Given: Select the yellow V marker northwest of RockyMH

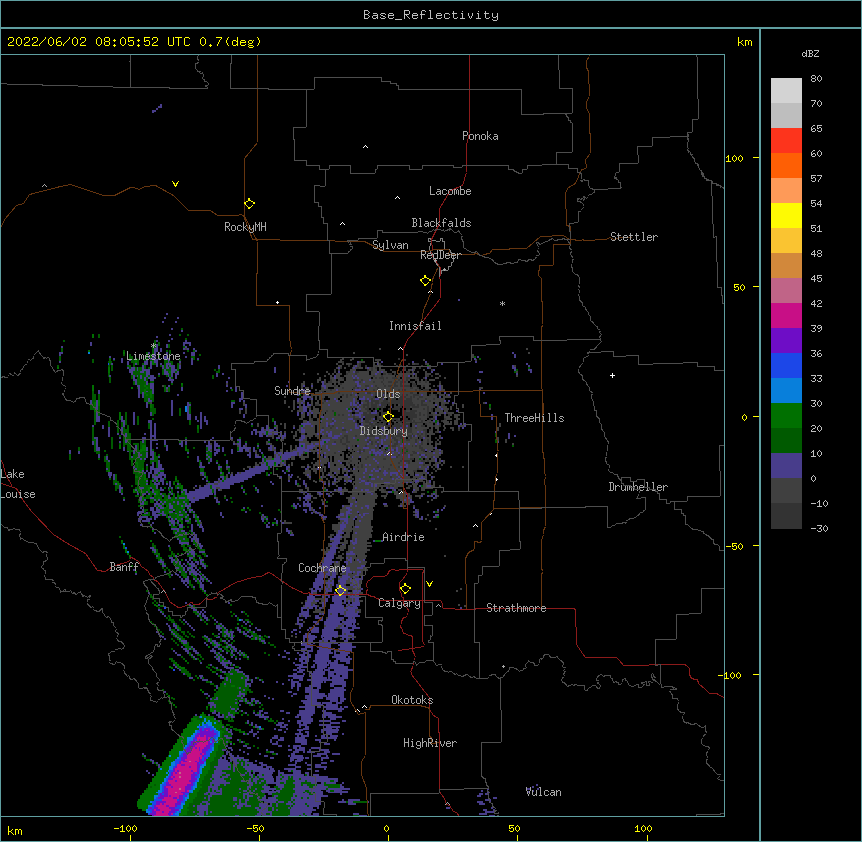Looking at the screenshot, I should (175, 184).
